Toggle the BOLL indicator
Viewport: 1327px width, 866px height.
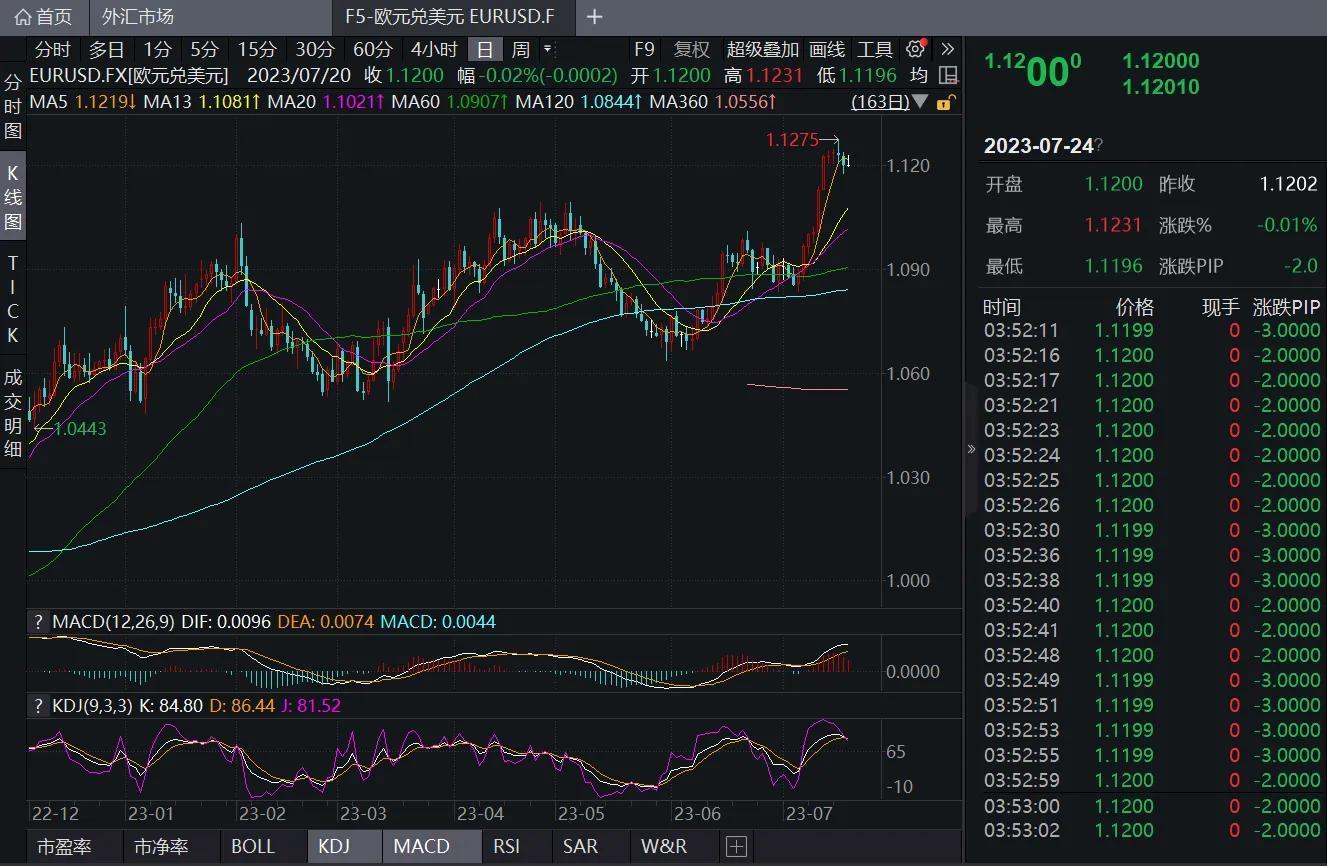click(x=252, y=847)
